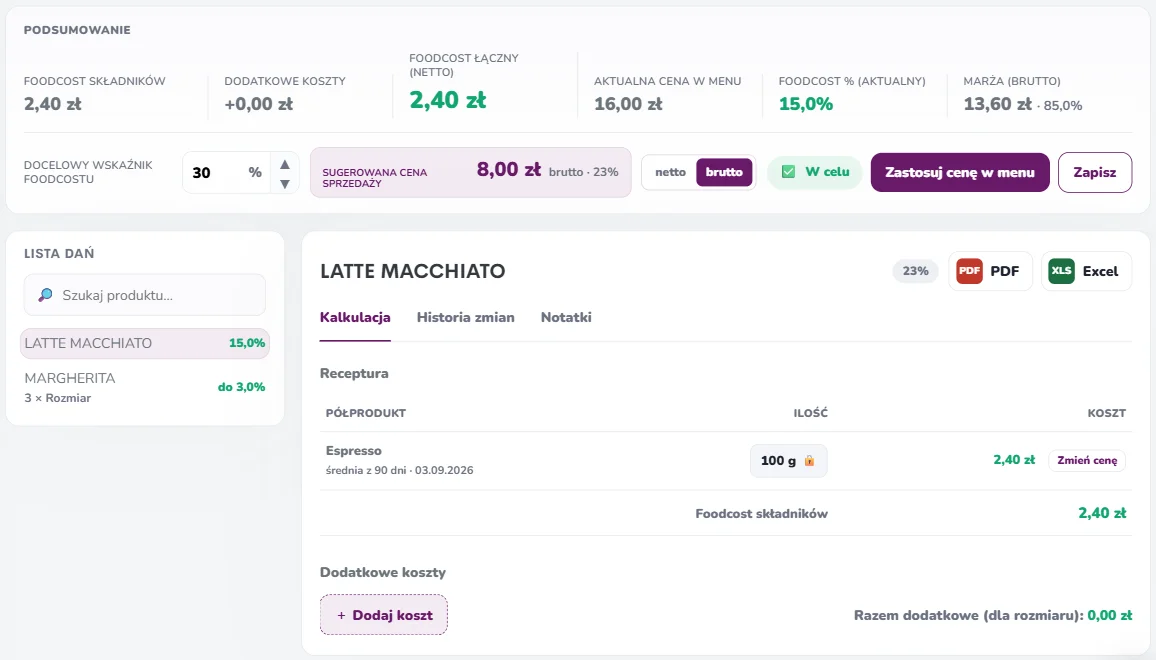Click the 100 g quantity field
The image size is (1156, 660).
(788, 461)
